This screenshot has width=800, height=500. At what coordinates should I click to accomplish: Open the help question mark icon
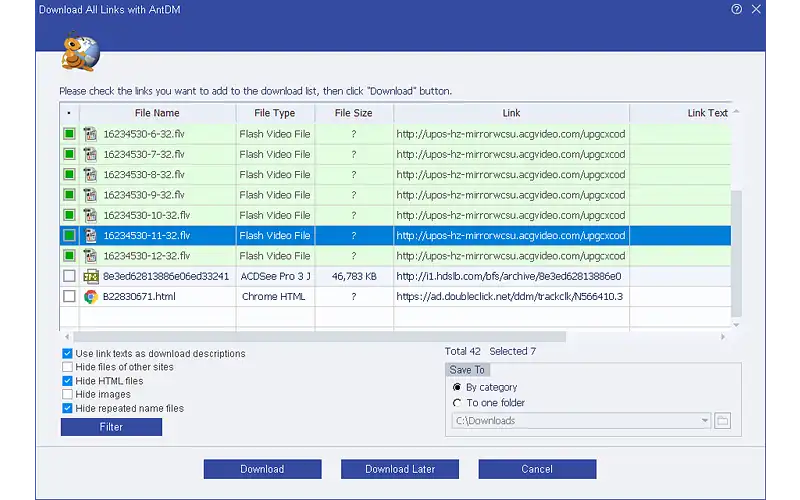736,9
